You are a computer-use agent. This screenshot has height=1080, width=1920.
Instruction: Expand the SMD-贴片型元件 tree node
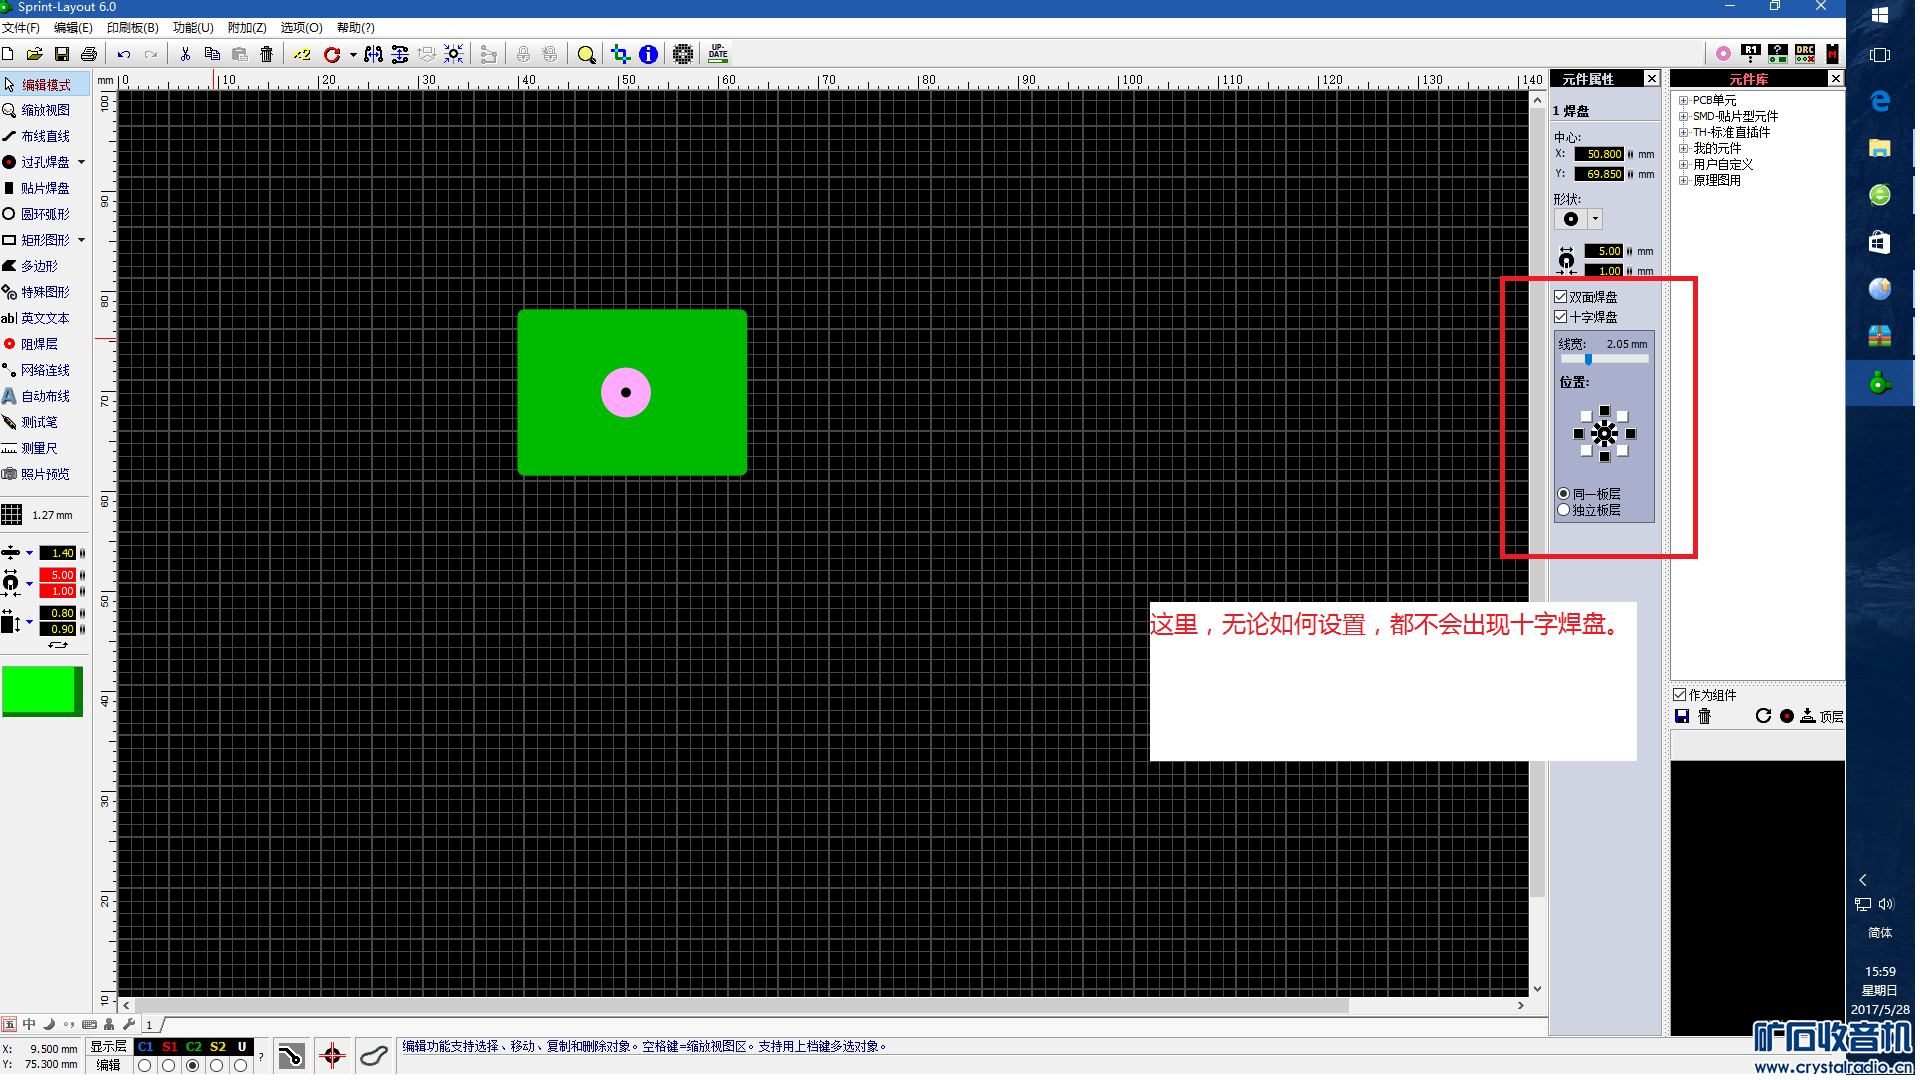tap(1683, 116)
